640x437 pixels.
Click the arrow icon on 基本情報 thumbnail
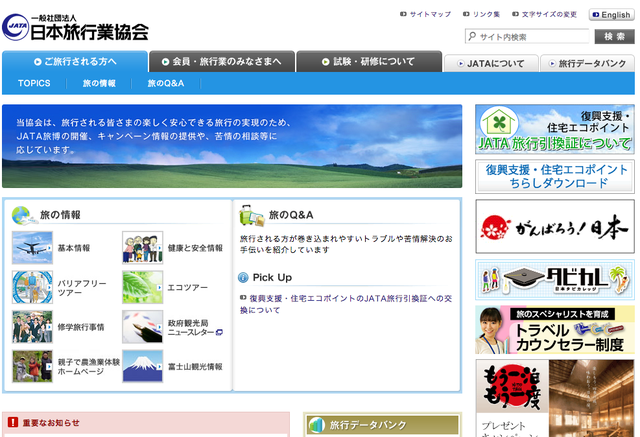coord(49,248)
